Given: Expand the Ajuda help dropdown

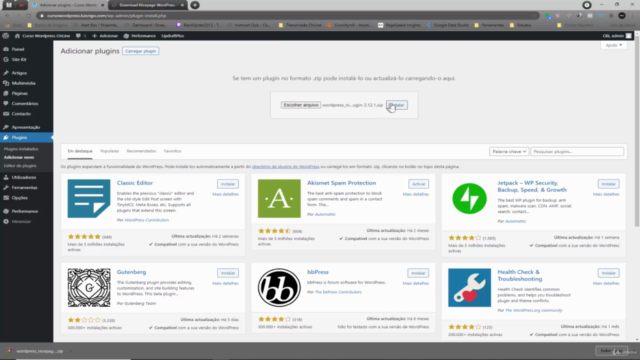Looking at the screenshot, I should (x=613, y=45).
